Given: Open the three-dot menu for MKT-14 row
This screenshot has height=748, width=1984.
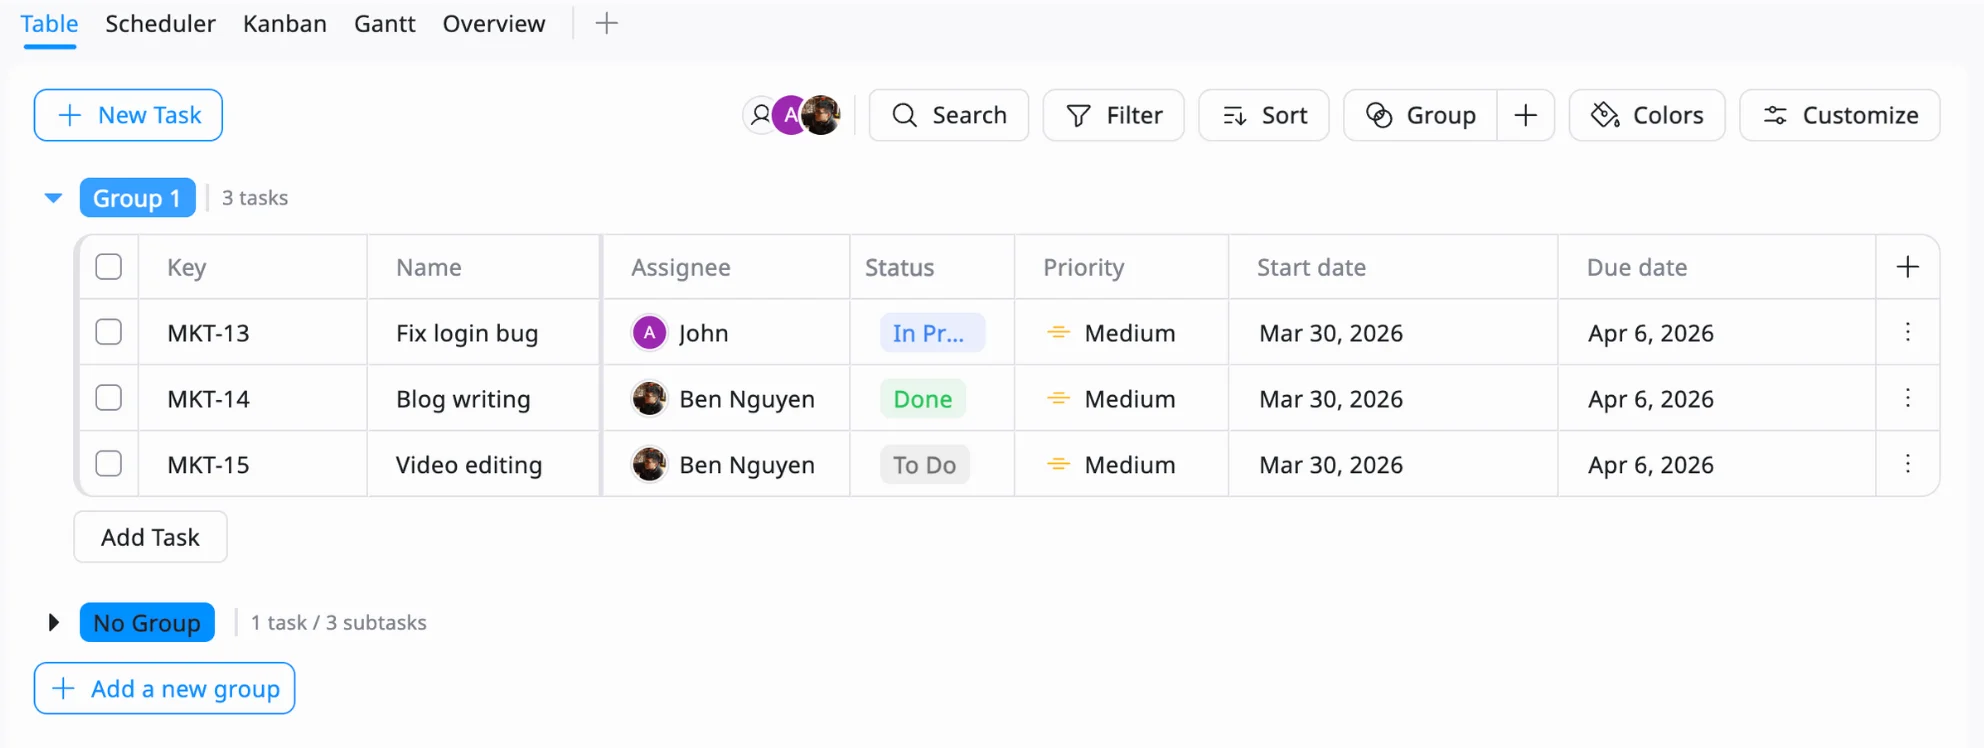Looking at the screenshot, I should (1907, 398).
